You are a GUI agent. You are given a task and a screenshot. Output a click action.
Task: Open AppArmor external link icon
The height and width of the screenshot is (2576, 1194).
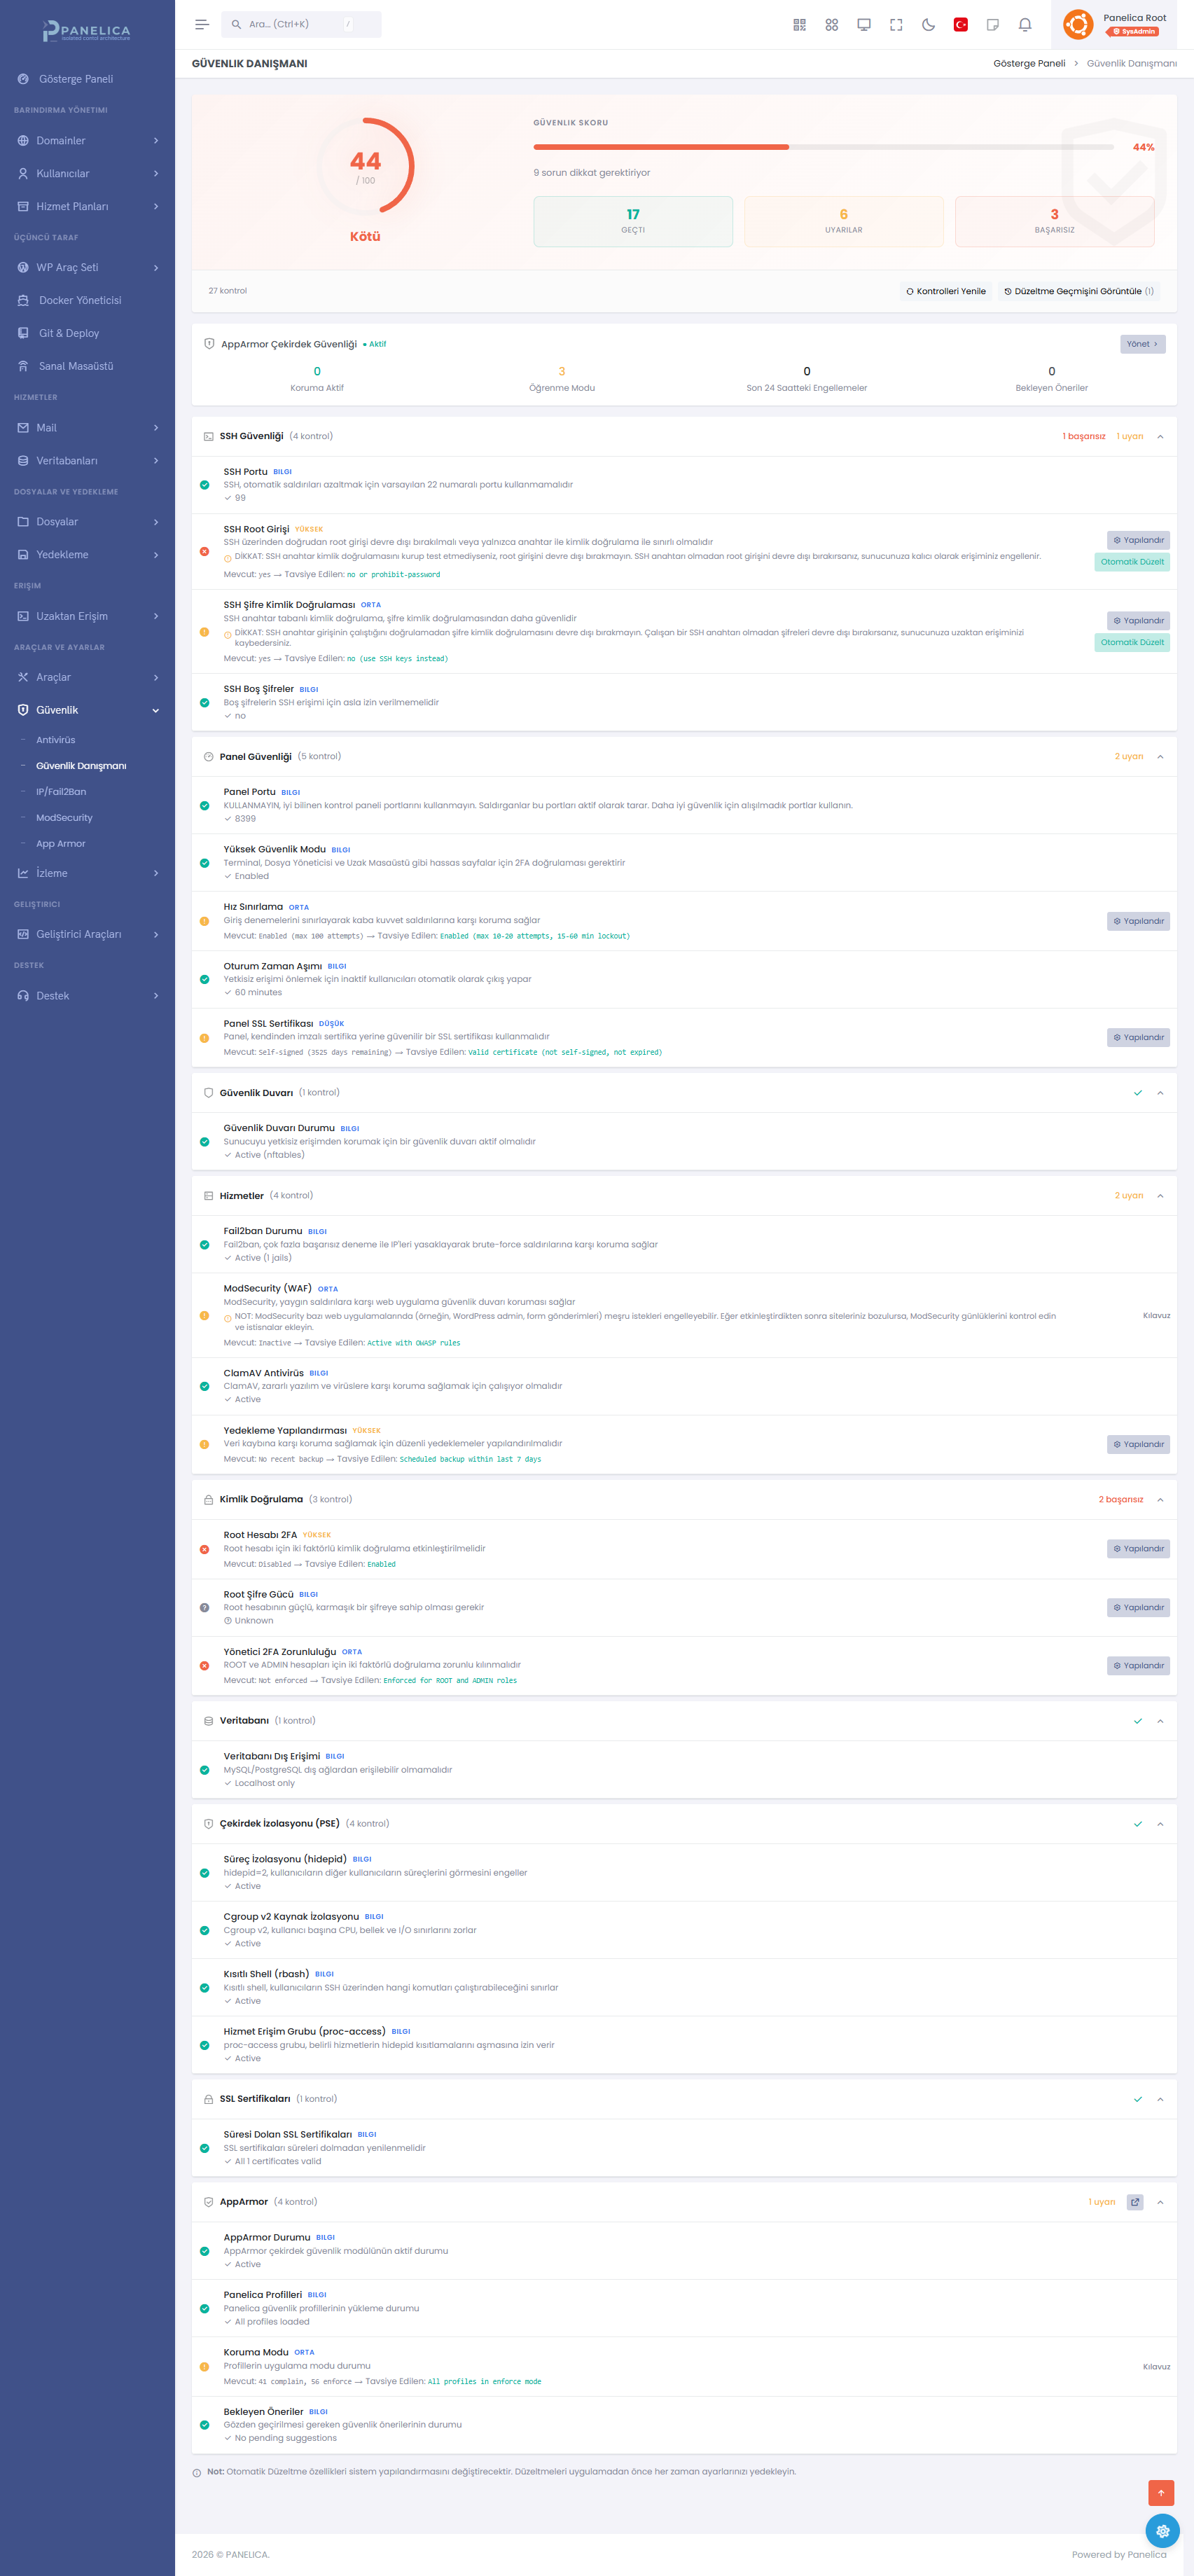click(1134, 2202)
